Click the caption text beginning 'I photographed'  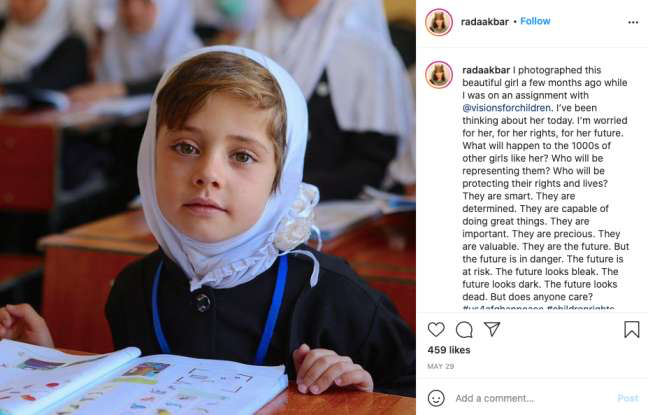click(546, 183)
